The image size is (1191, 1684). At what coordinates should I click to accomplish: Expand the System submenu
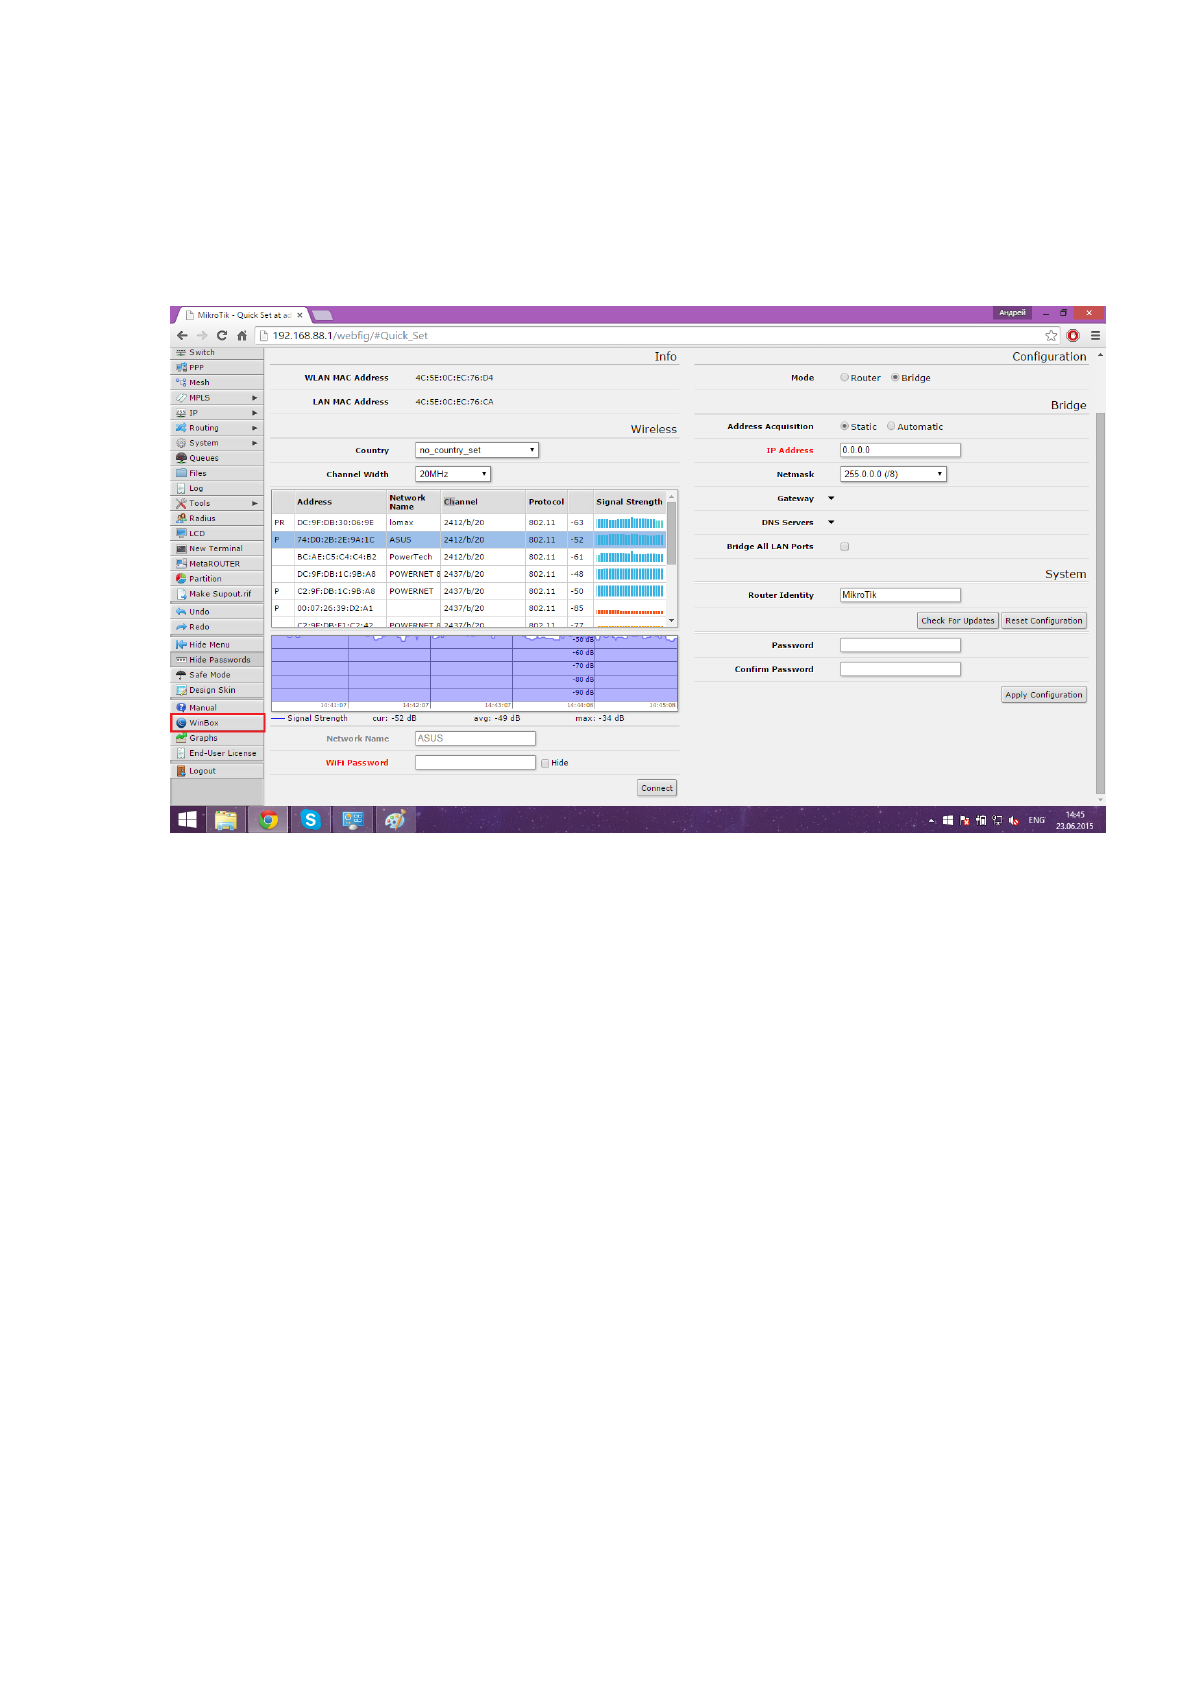point(217,442)
